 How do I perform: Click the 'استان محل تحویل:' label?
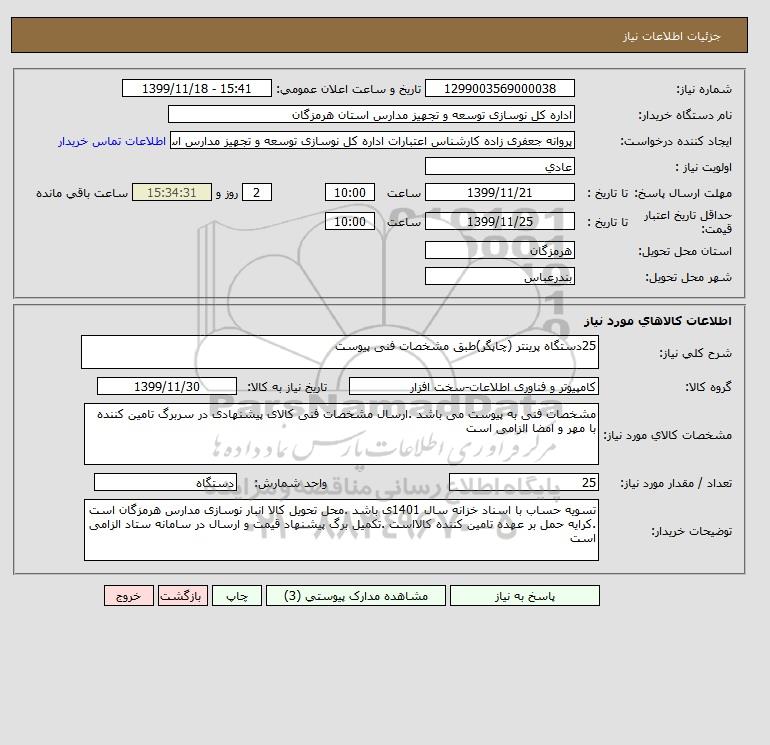tap(685, 251)
